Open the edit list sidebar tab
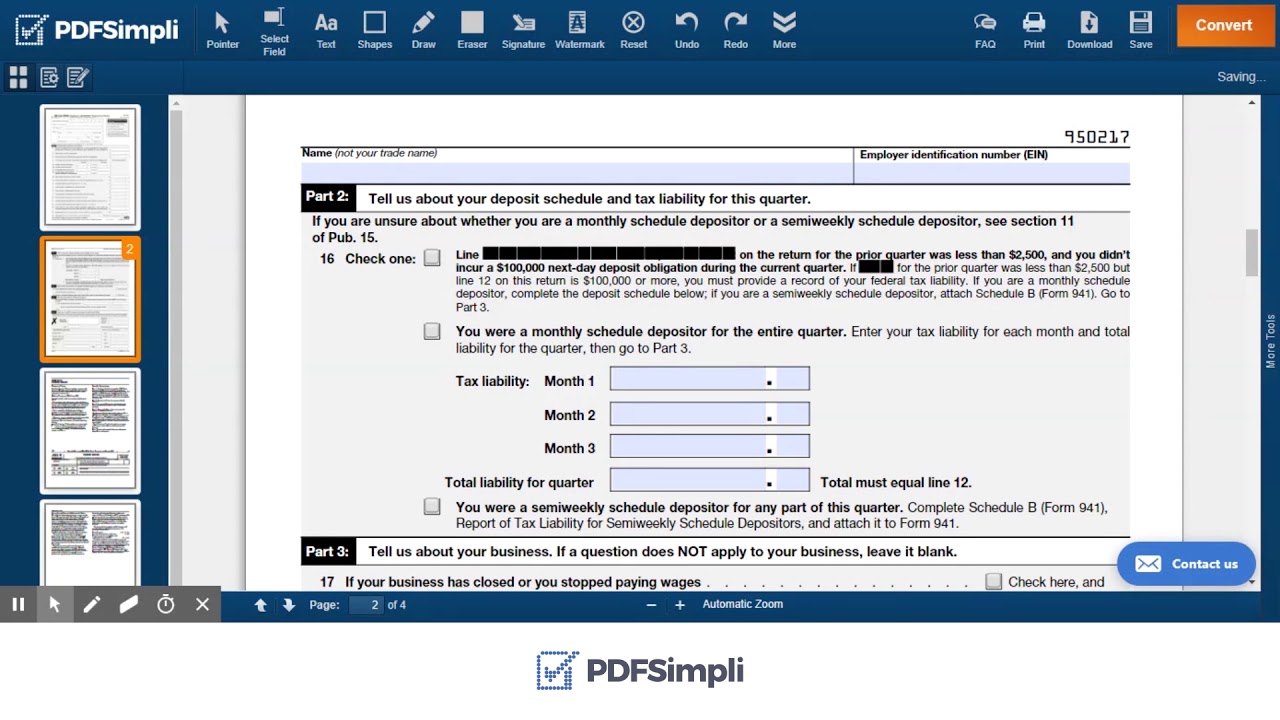This screenshot has height=720, width=1280. click(78, 77)
